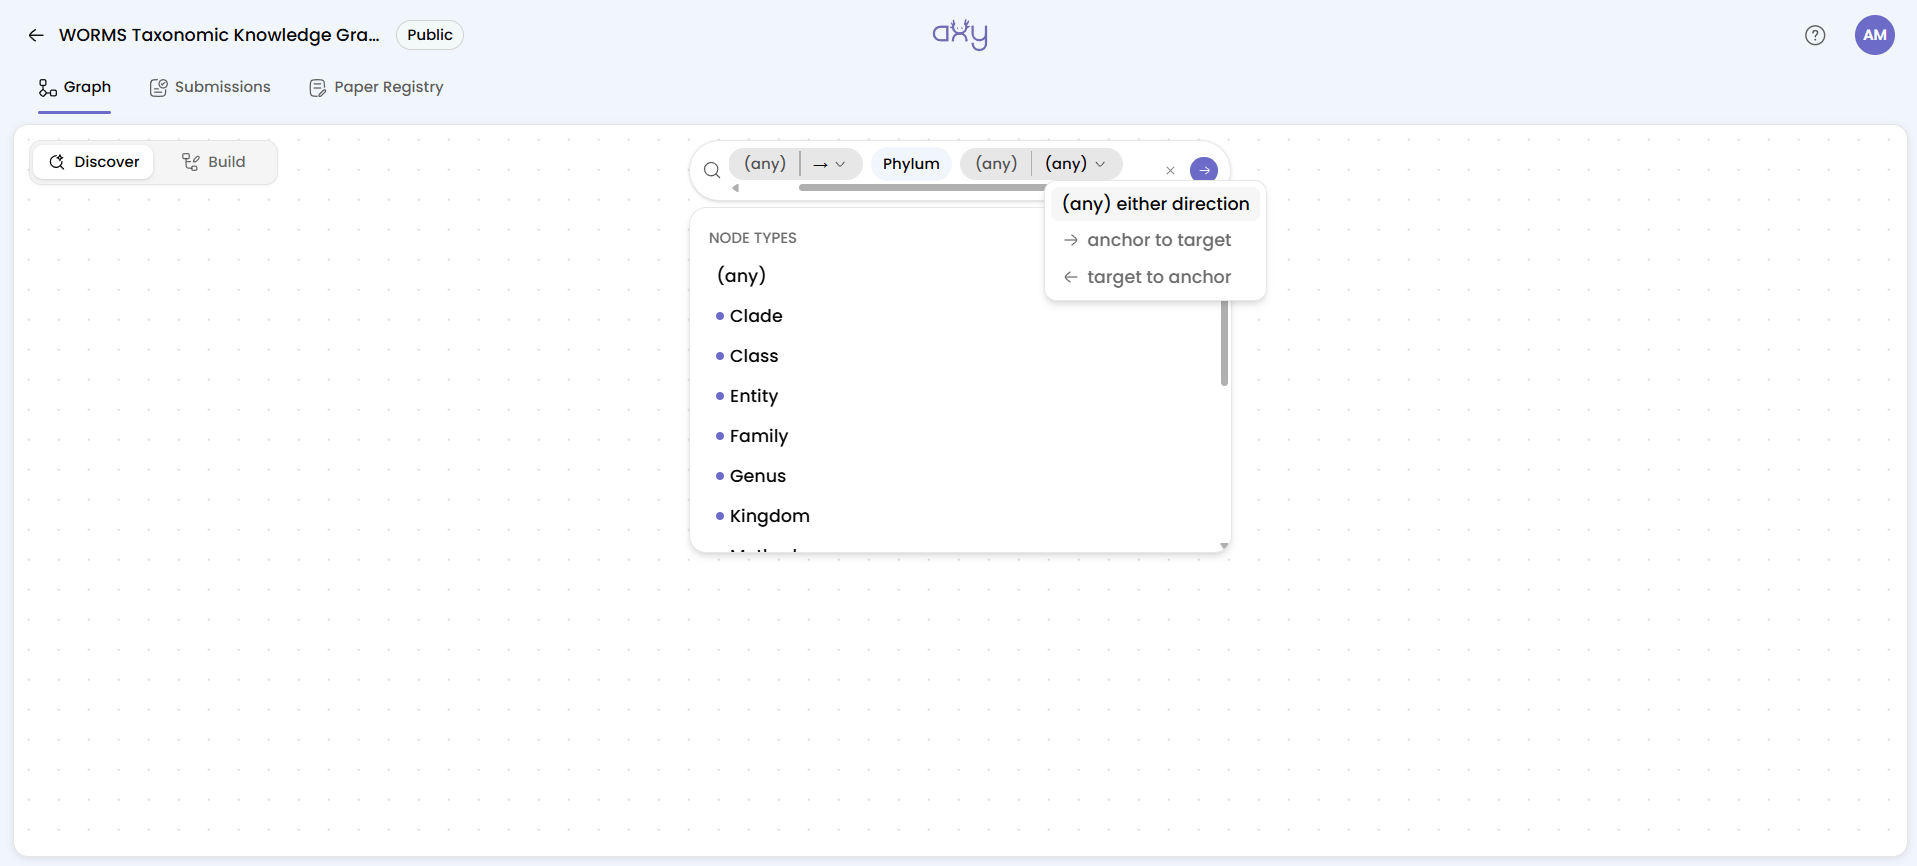Select the Clade node type
This screenshot has height=866, width=1917.
click(x=756, y=316)
